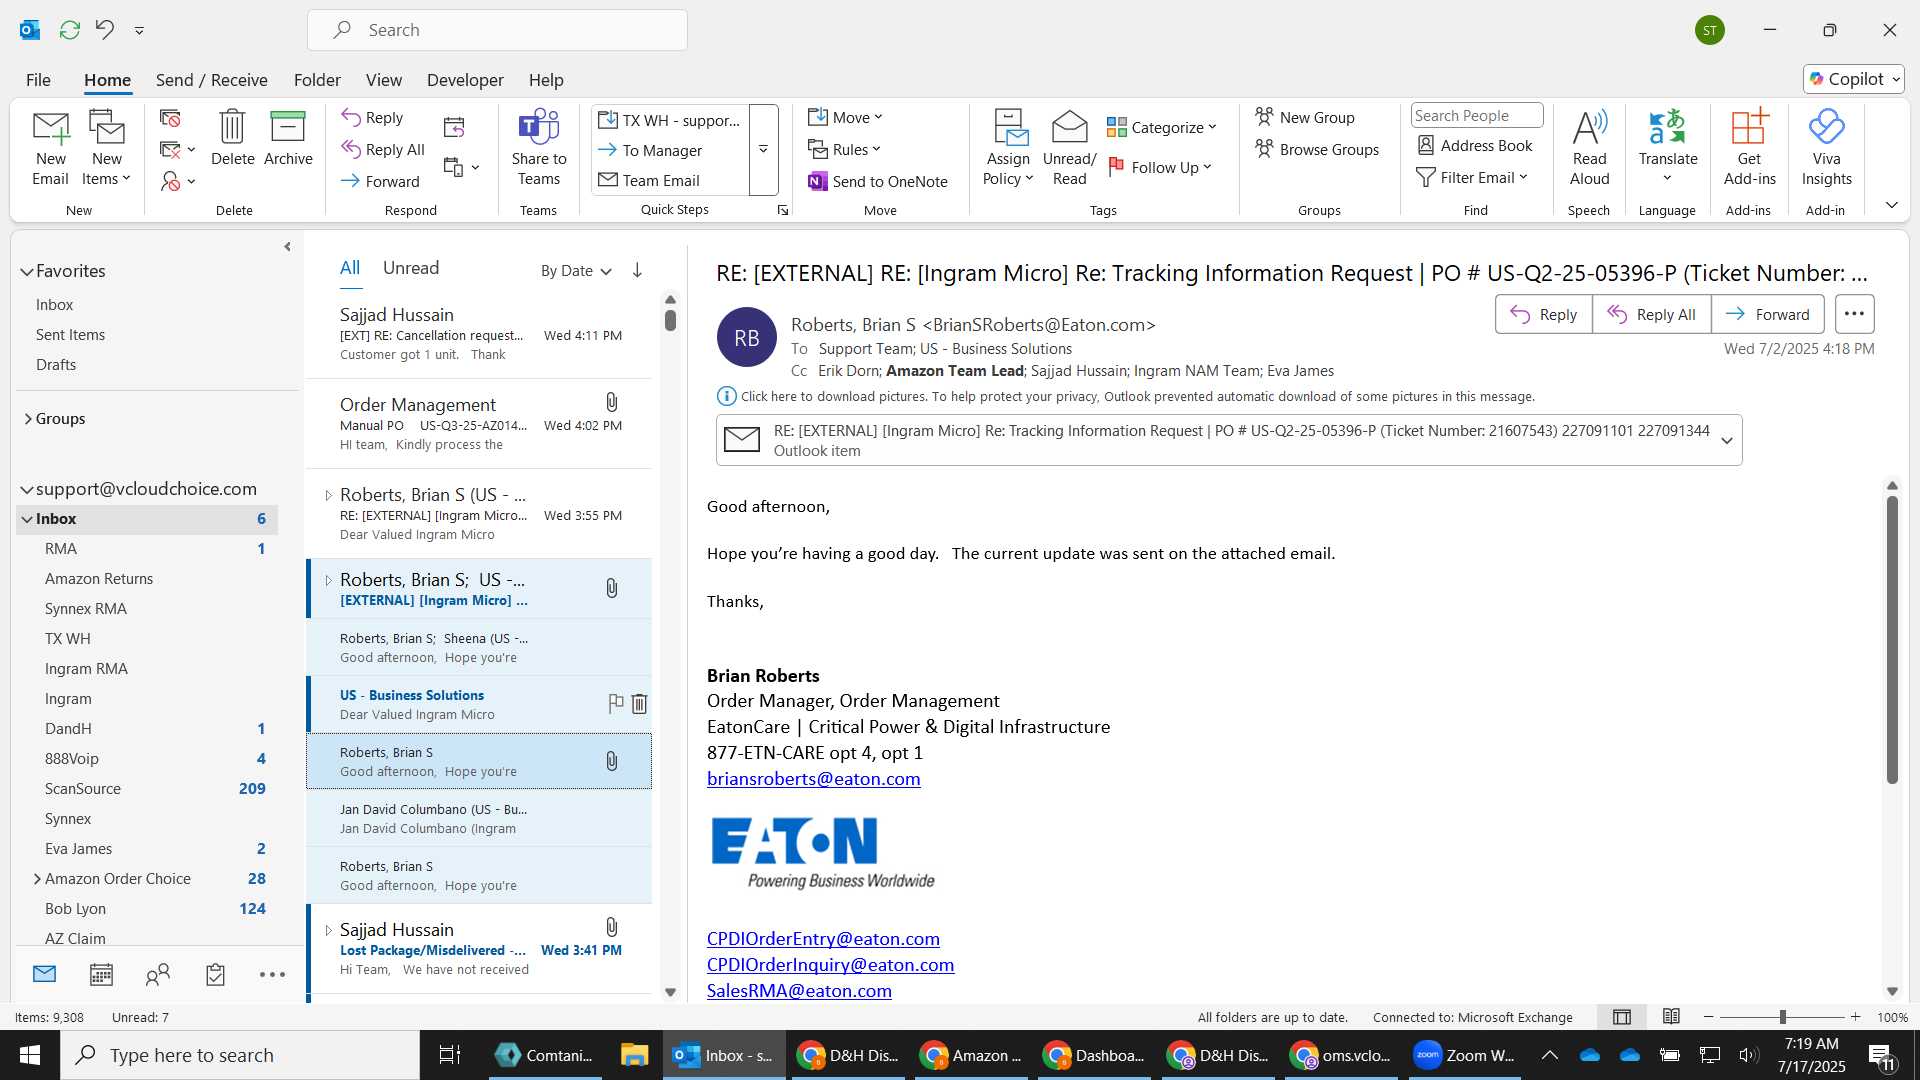The width and height of the screenshot is (1920, 1080).
Task: Switch to Calendar view icon
Action: (101, 975)
